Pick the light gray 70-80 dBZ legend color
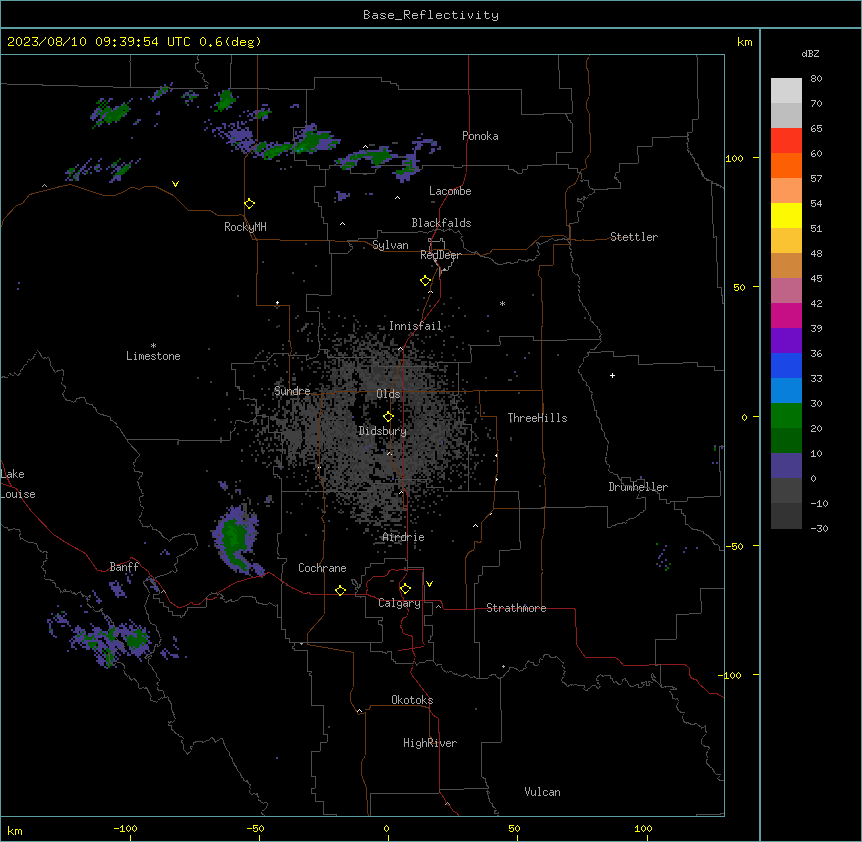 [786, 91]
